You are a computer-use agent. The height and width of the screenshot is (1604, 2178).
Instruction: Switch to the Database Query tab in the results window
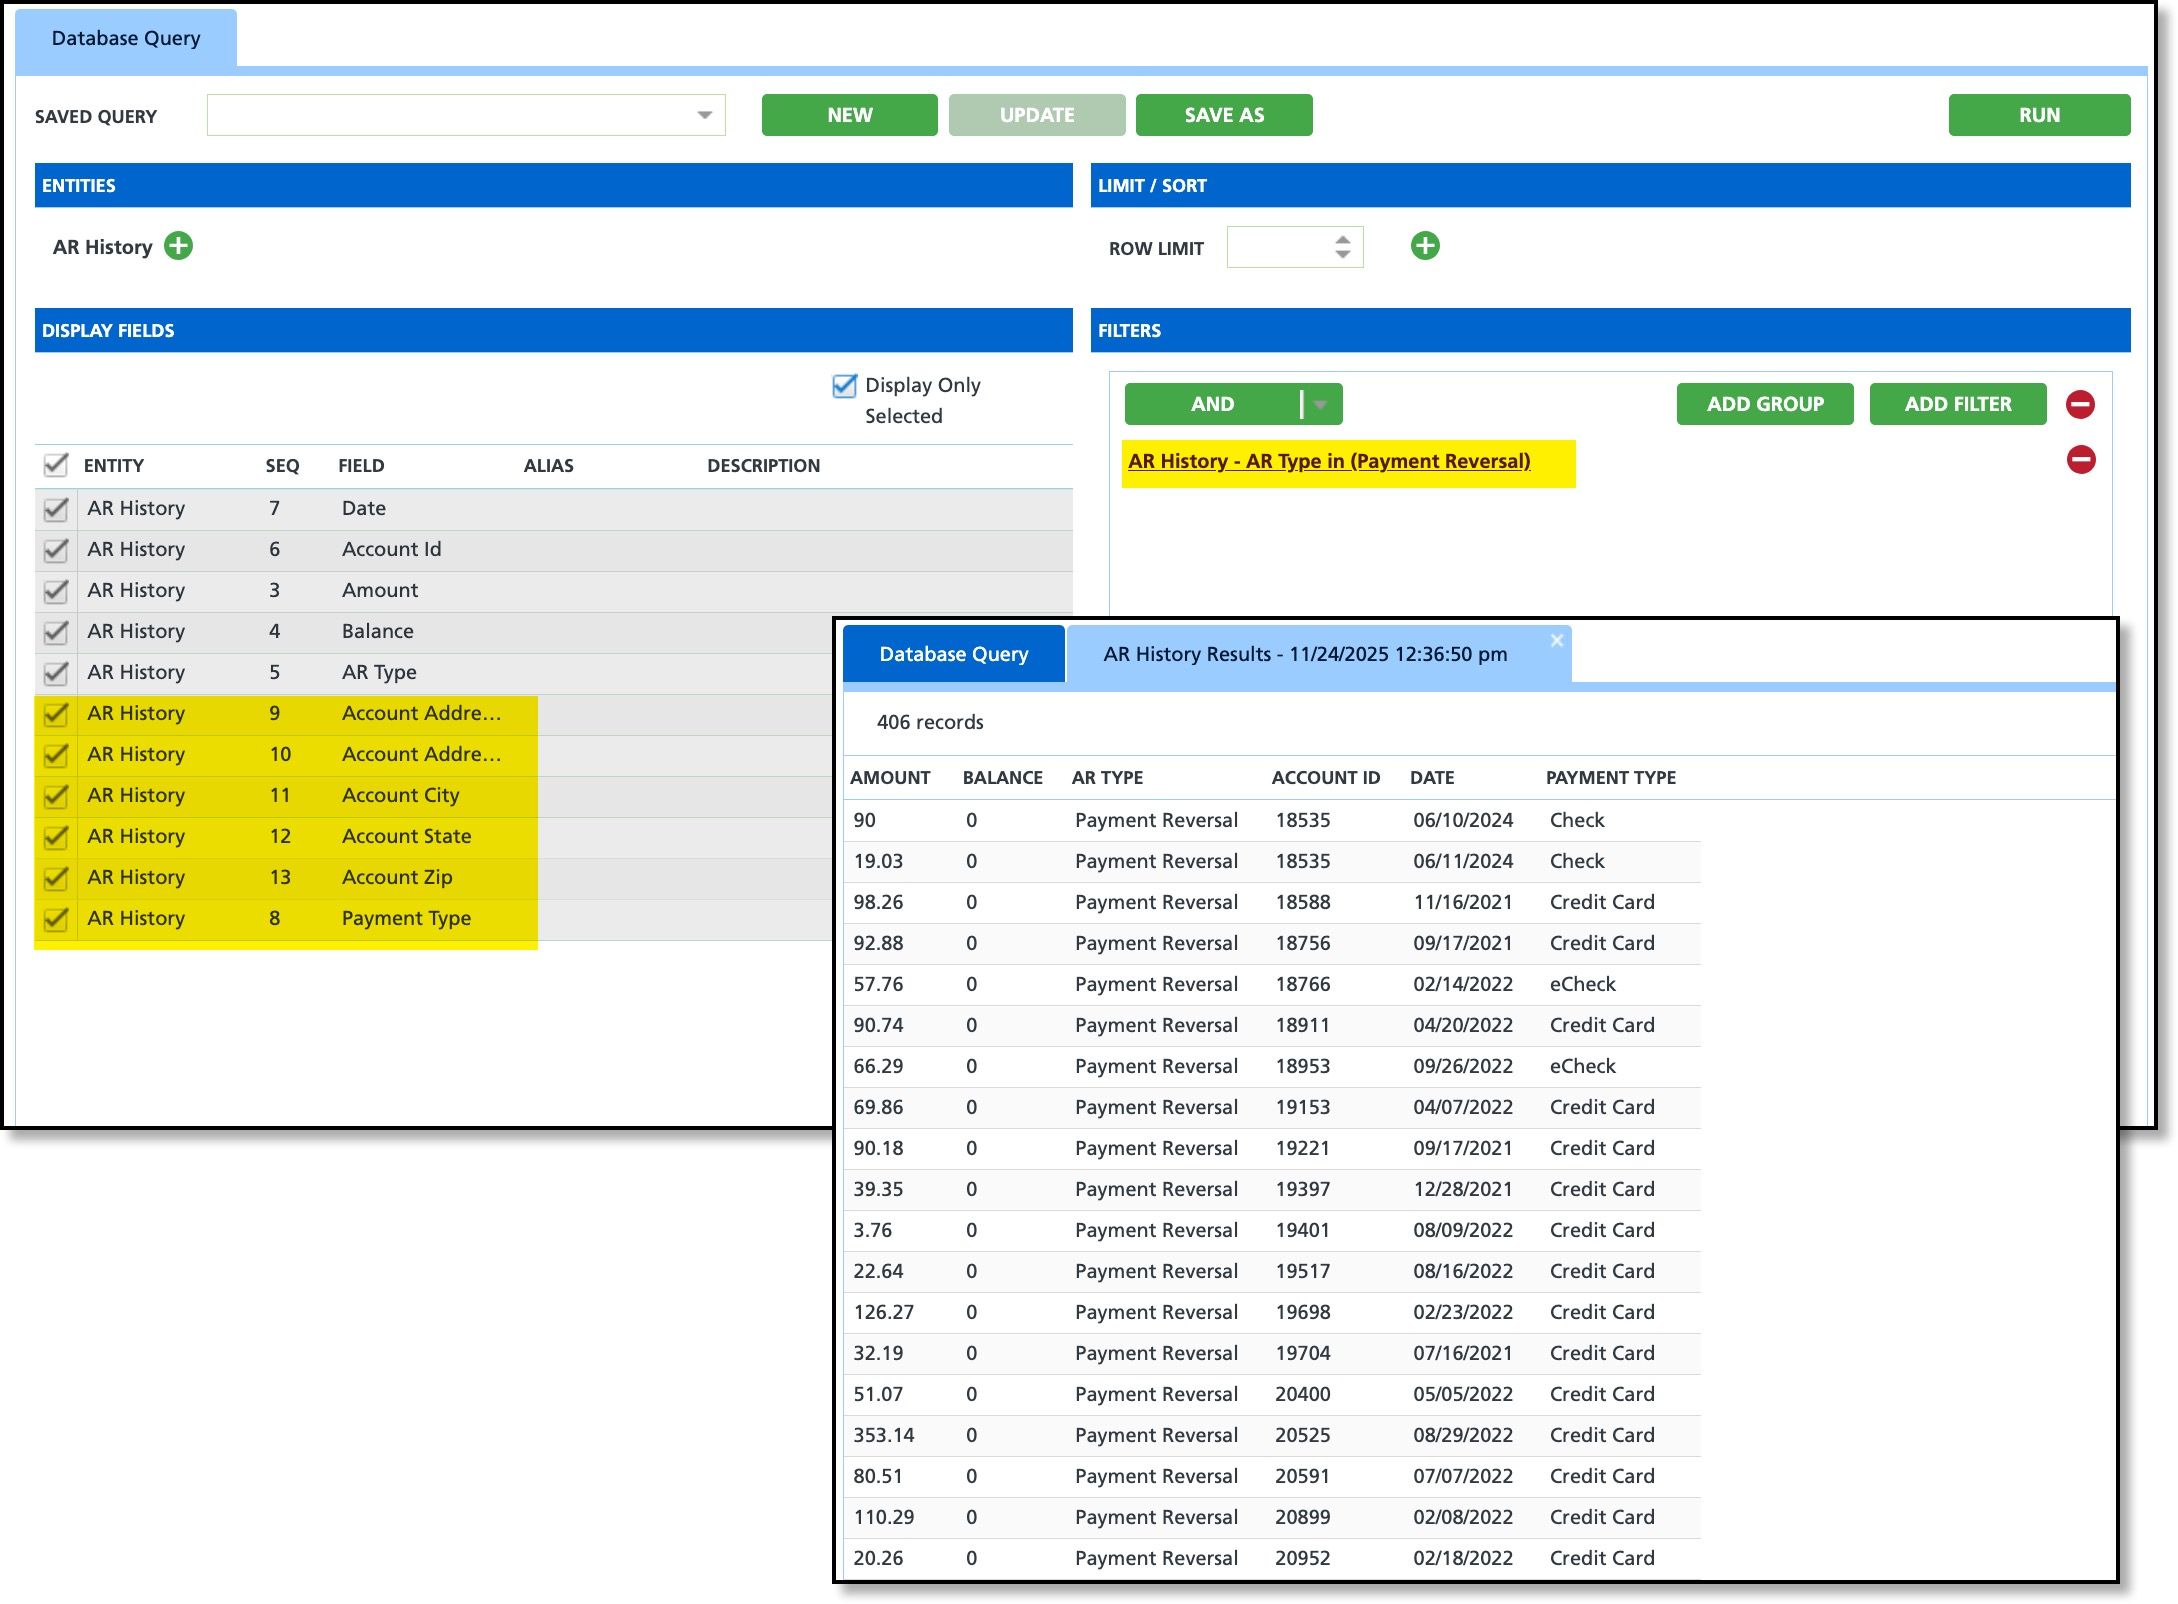(x=953, y=654)
